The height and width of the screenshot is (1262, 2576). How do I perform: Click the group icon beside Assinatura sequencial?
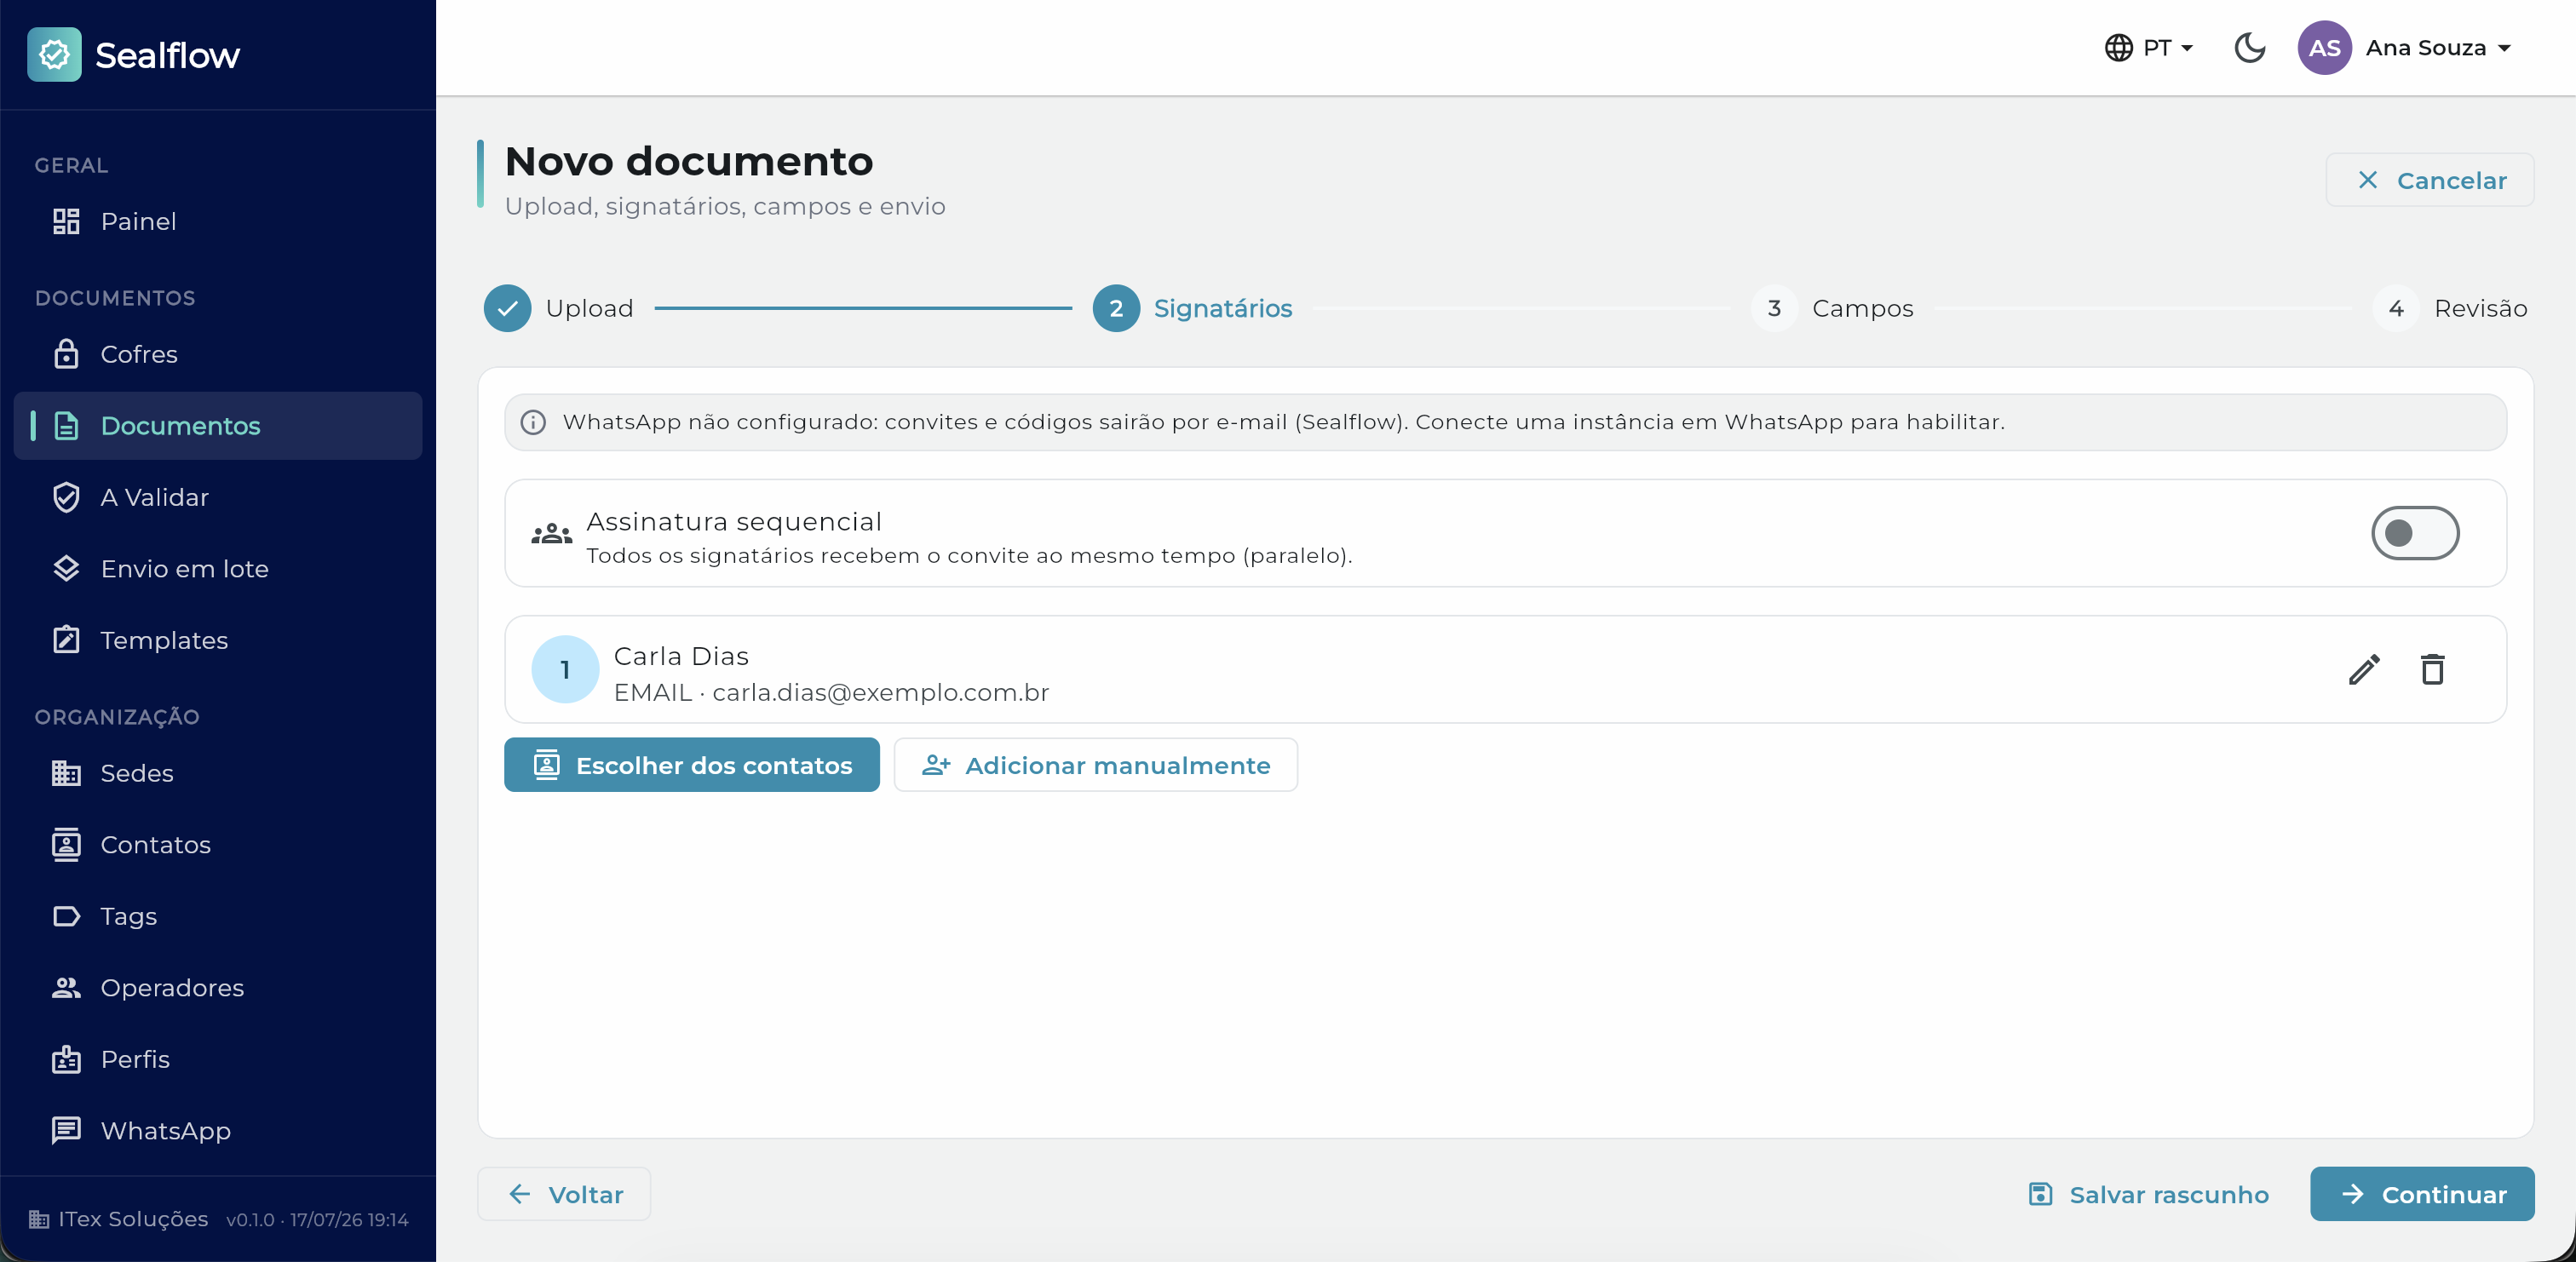[x=551, y=534]
